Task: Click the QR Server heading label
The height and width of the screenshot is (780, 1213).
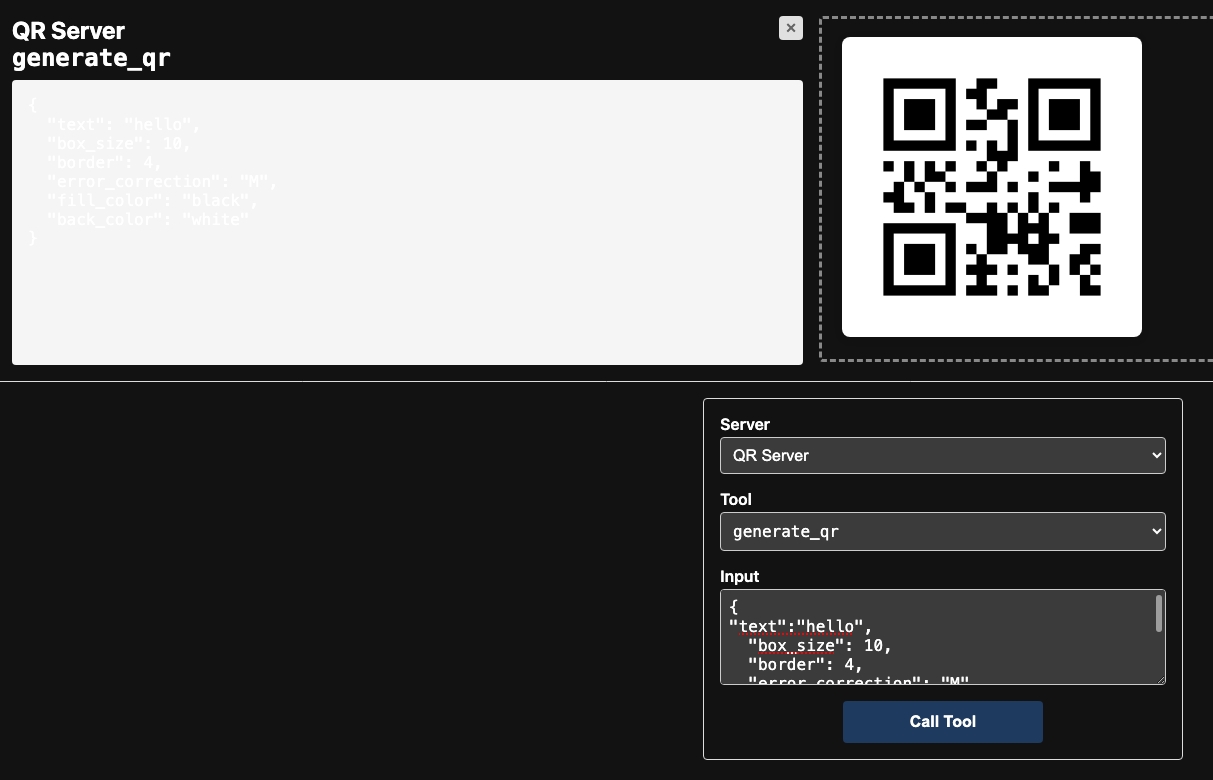Action: pyautogui.click(x=68, y=31)
